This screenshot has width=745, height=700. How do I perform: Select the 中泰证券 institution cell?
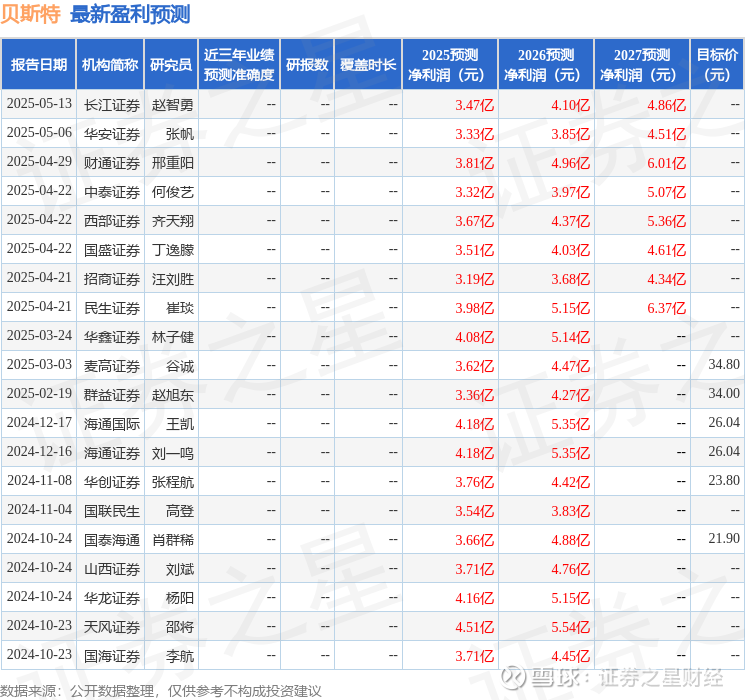(x=112, y=192)
